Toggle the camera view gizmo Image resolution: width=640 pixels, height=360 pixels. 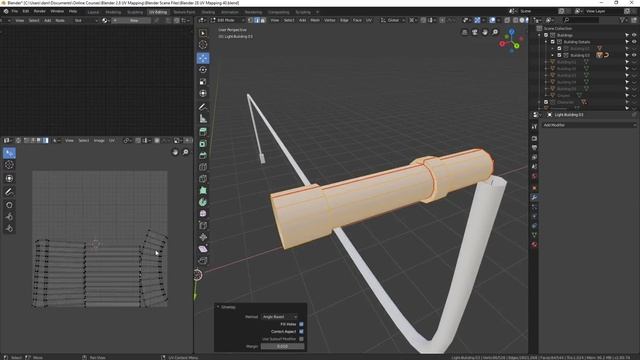[475, 32]
